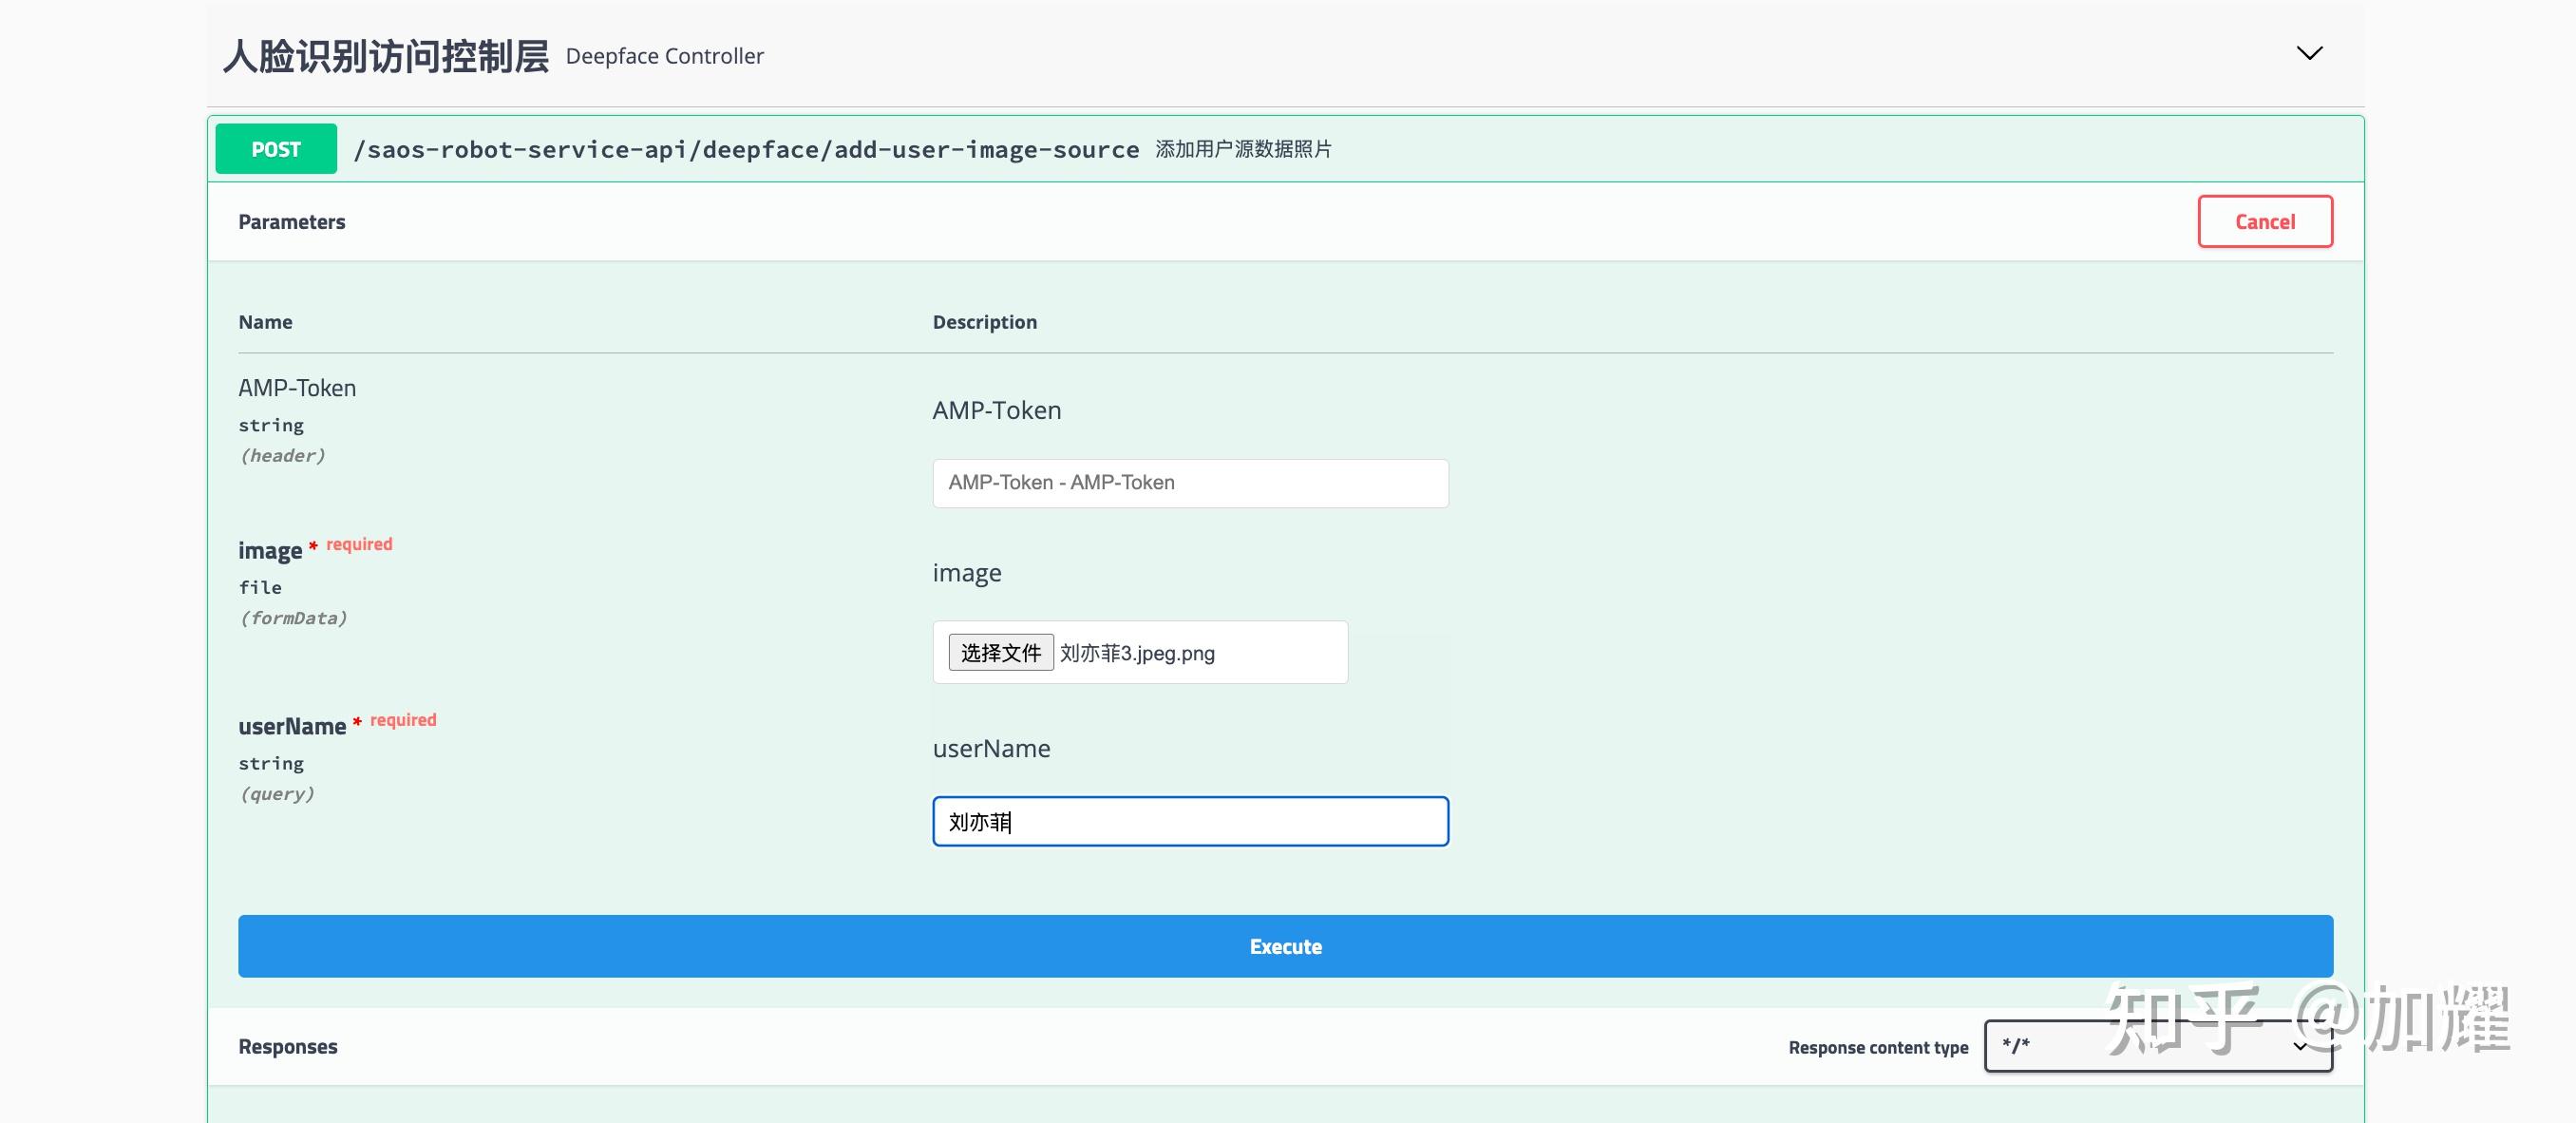Click inside the AMP-Token input field

pyautogui.click(x=1190, y=482)
